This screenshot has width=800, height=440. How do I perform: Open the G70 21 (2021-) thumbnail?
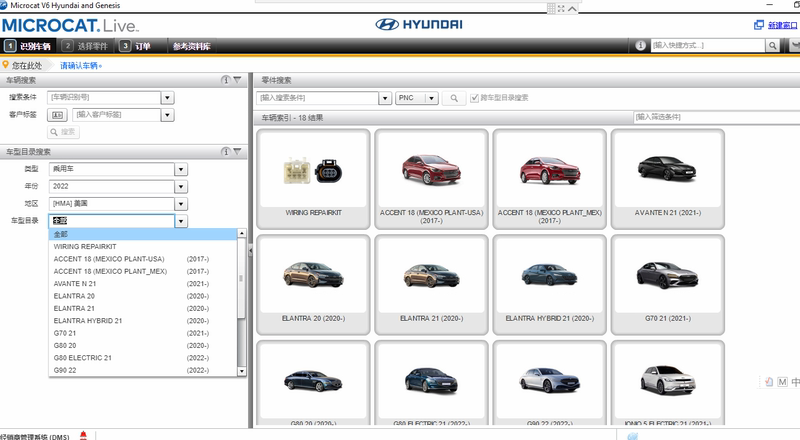[x=667, y=285]
